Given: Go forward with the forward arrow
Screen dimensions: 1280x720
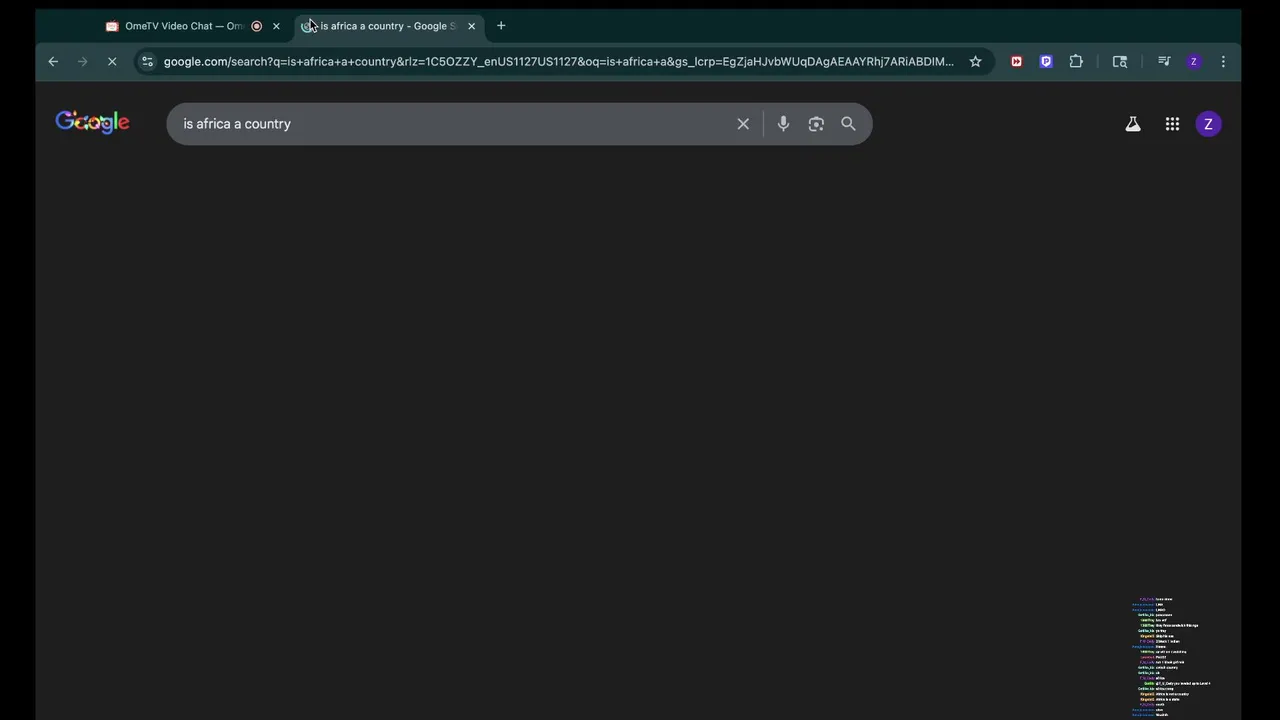Looking at the screenshot, I should pyautogui.click(x=83, y=62).
